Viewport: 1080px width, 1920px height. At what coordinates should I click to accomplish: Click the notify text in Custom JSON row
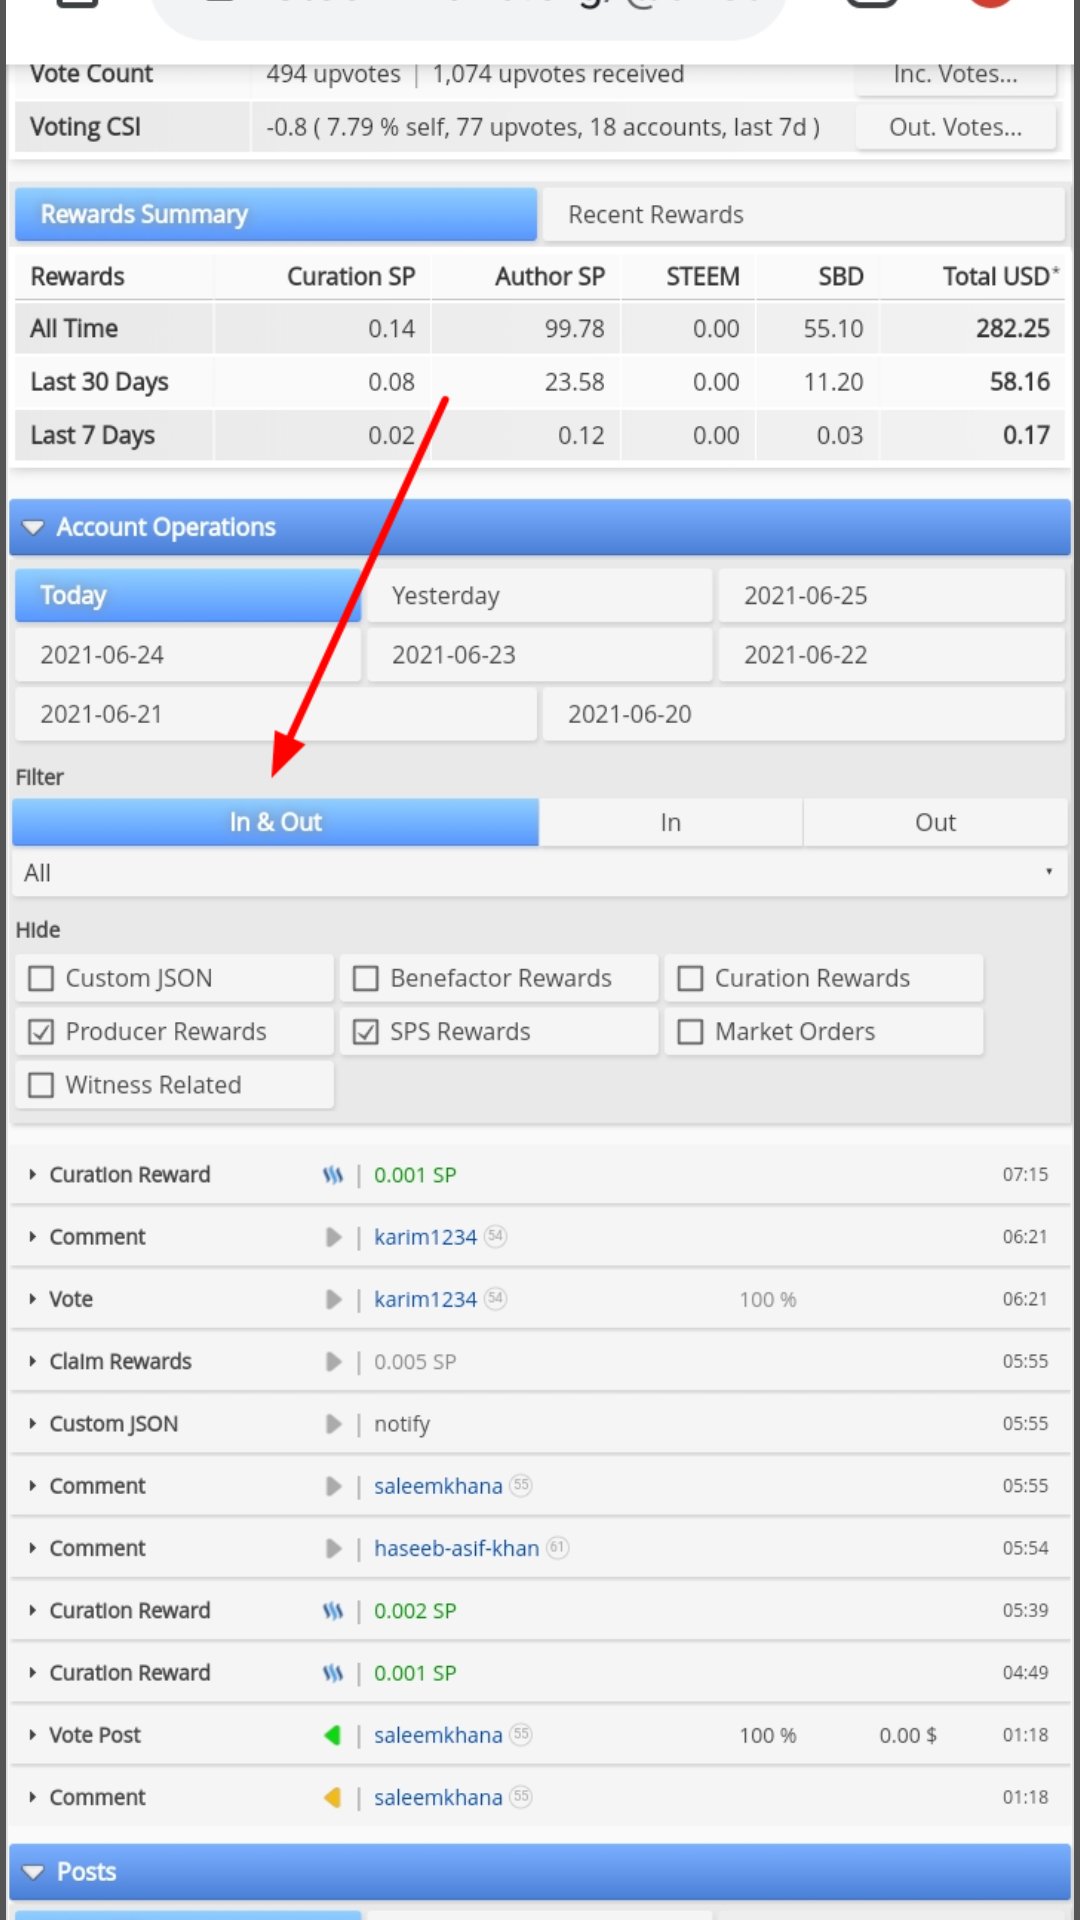(402, 1424)
